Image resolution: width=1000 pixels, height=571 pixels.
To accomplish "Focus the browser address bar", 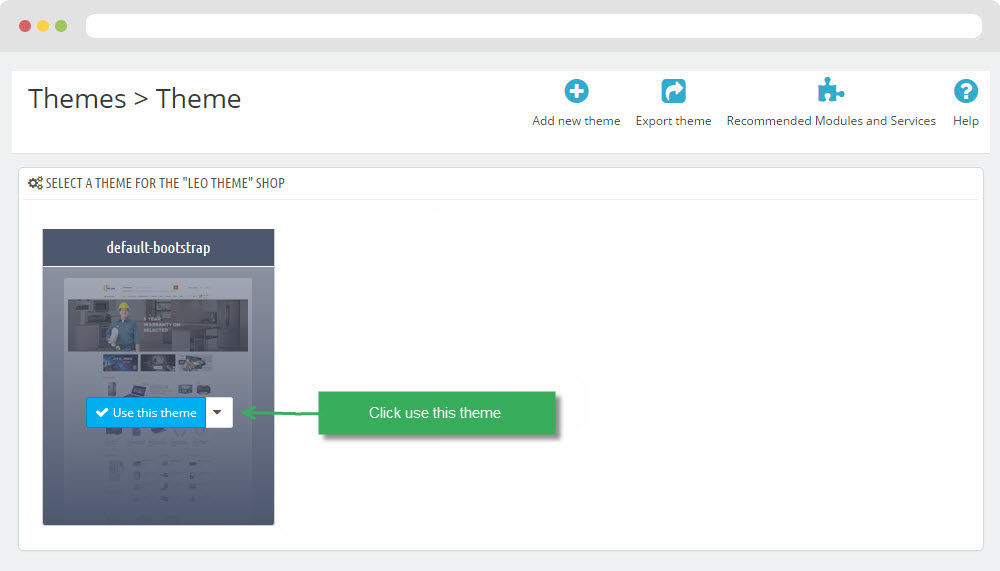I will coord(533,26).
